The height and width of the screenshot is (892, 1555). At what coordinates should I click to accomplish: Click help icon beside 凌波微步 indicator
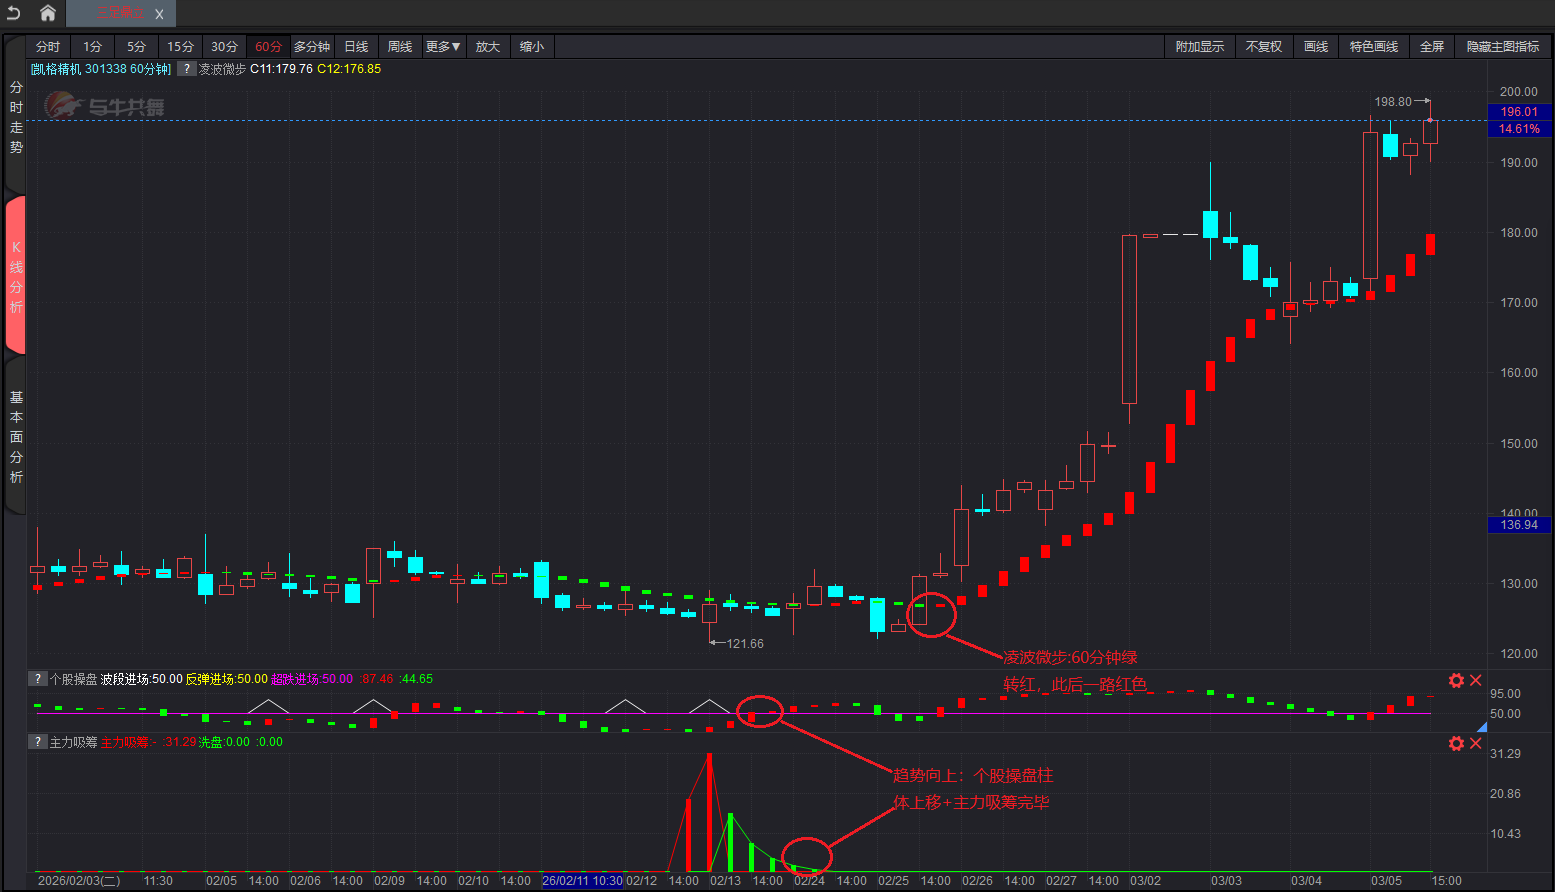click(x=186, y=69)
